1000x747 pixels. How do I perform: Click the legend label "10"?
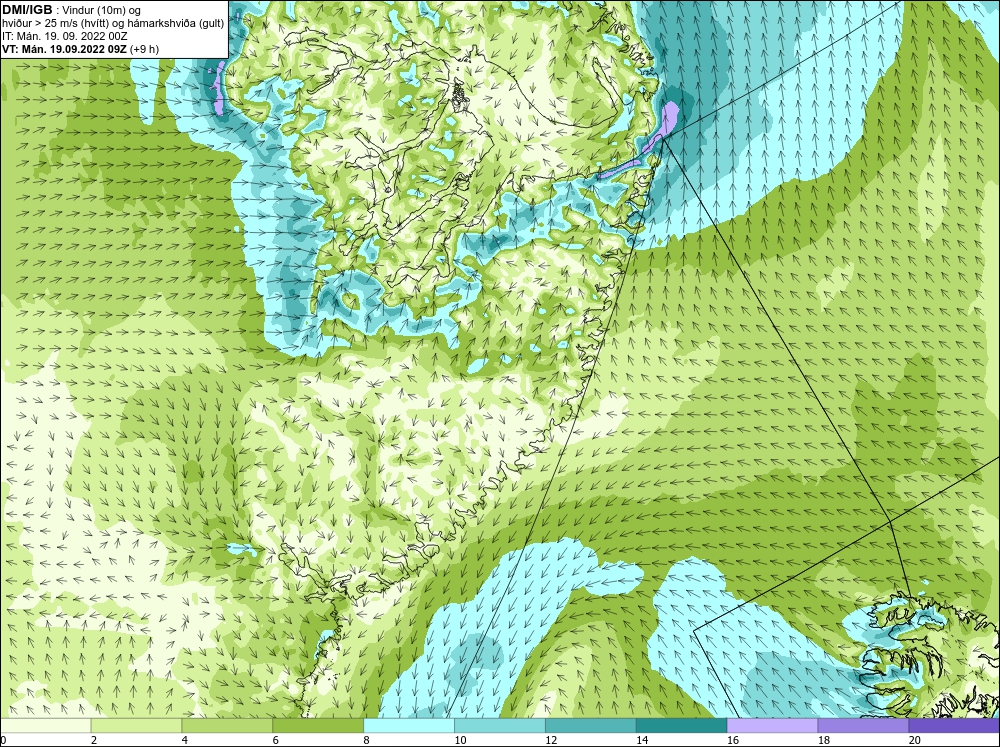[x=460, y=740]
